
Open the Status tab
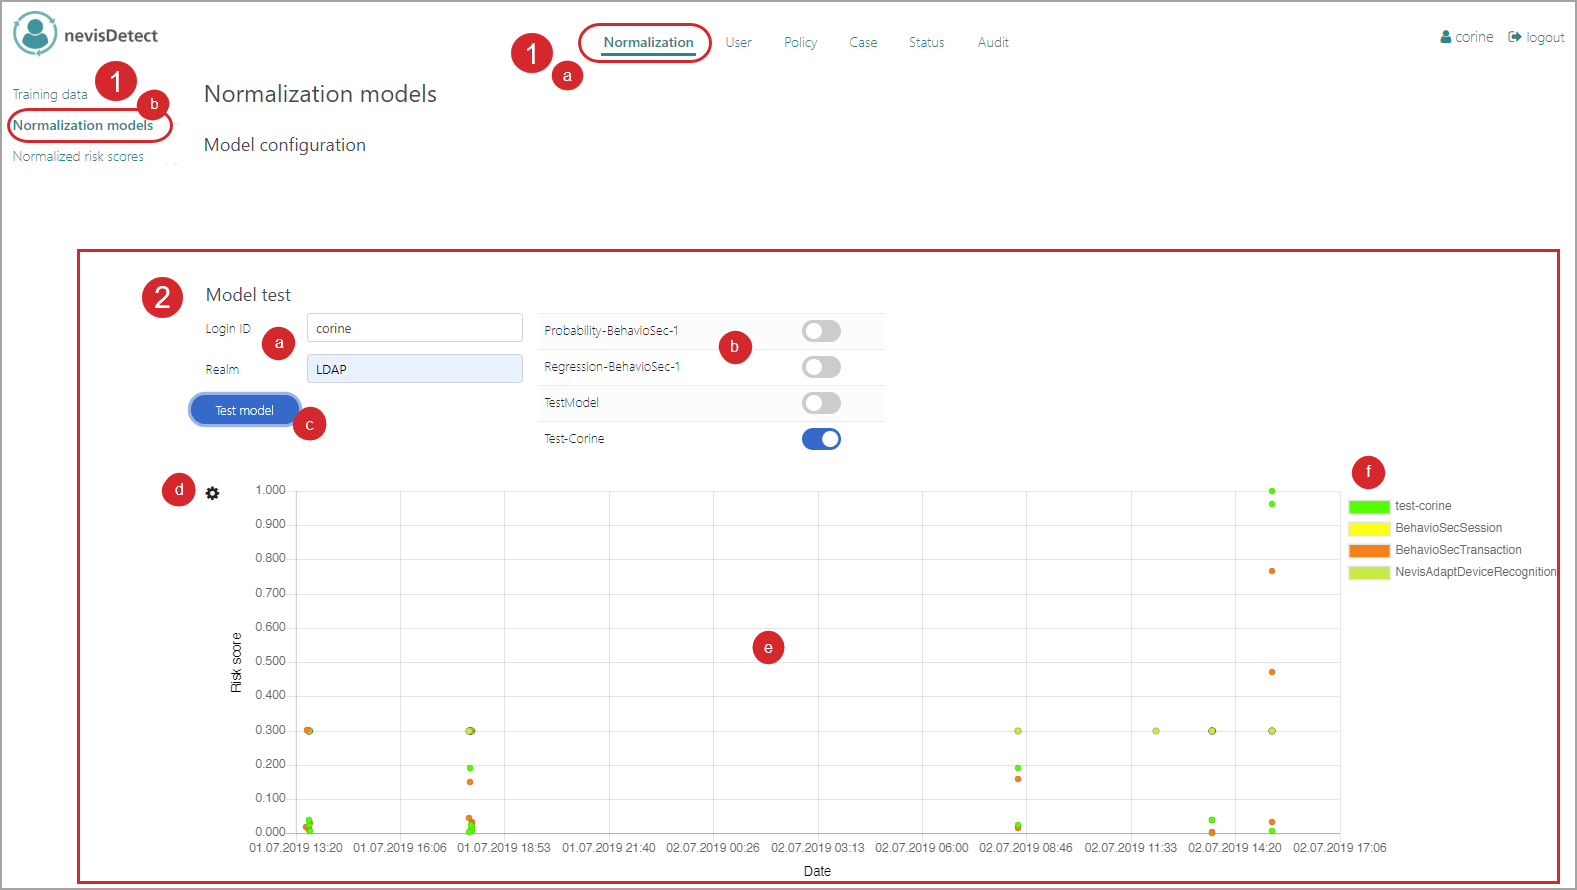tap(926, 42)
